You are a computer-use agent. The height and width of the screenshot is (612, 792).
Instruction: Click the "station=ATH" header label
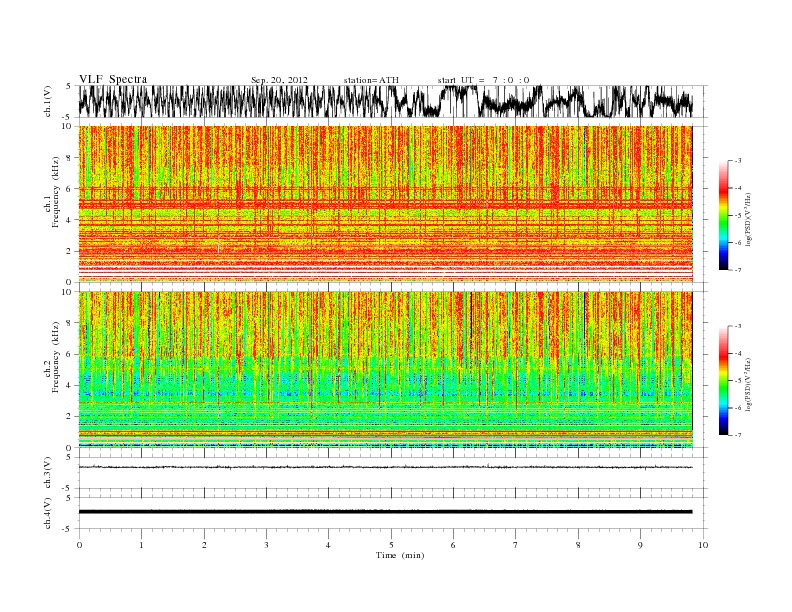click(x=371, y=80)
